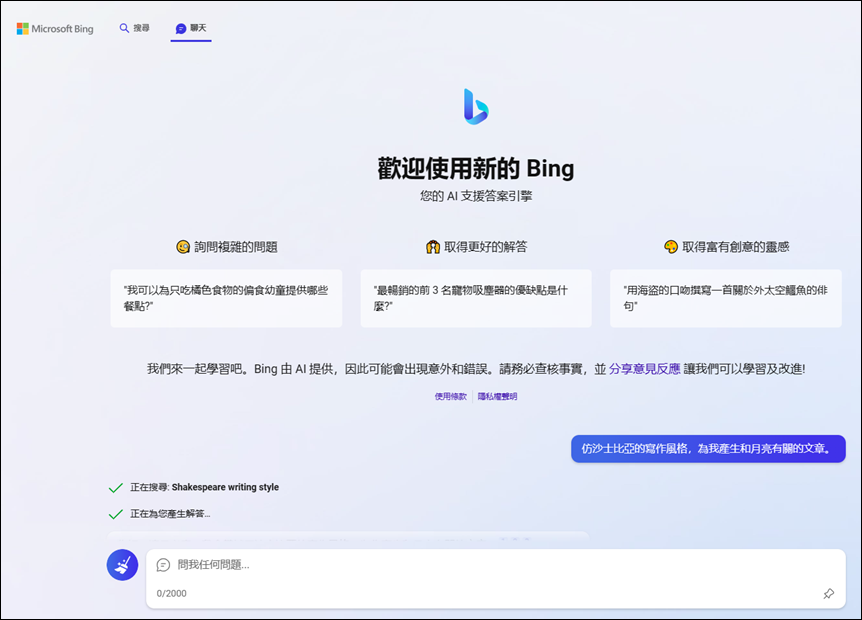
Task: Click the green checkmark beside 正在為您產生解答
Action: pos(115,514)
